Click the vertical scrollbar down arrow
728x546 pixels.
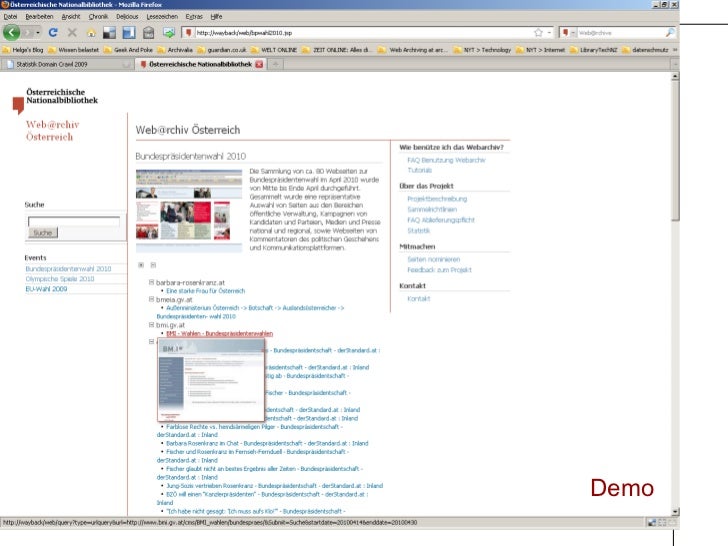pos(676,511)
